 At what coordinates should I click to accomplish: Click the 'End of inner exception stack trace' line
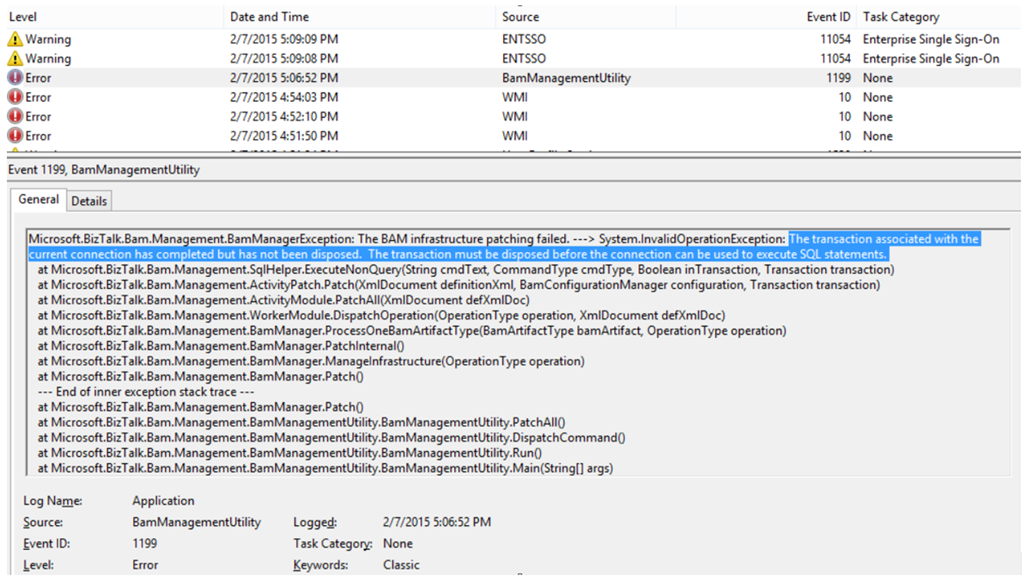pos(146,392)
